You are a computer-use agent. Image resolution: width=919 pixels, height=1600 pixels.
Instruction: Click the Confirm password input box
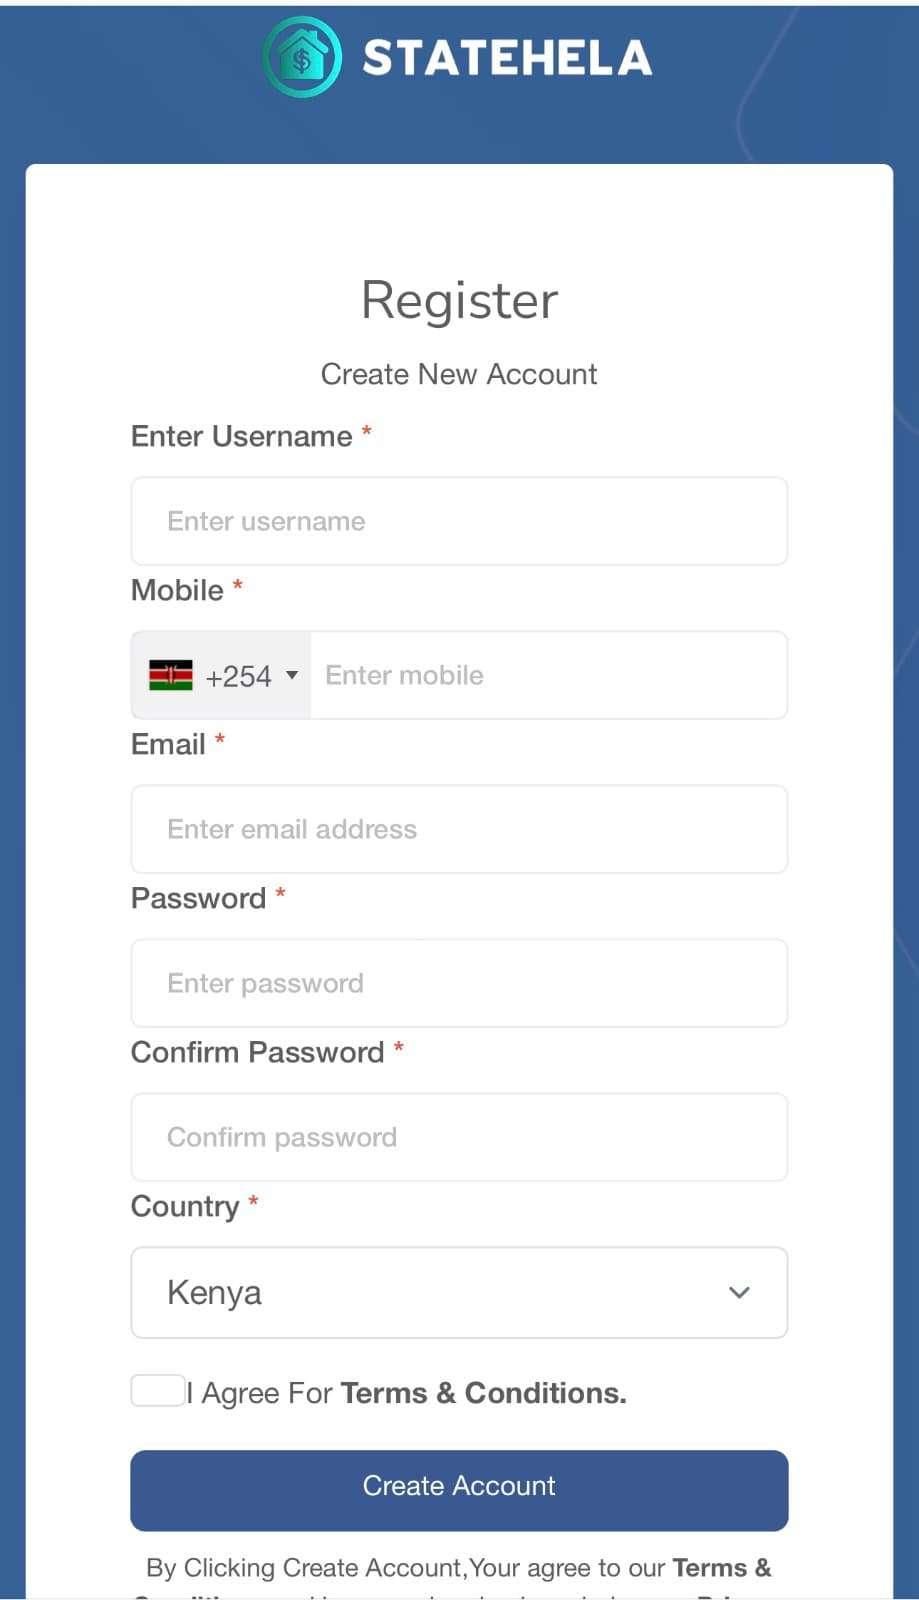[x=459, y=1137]
